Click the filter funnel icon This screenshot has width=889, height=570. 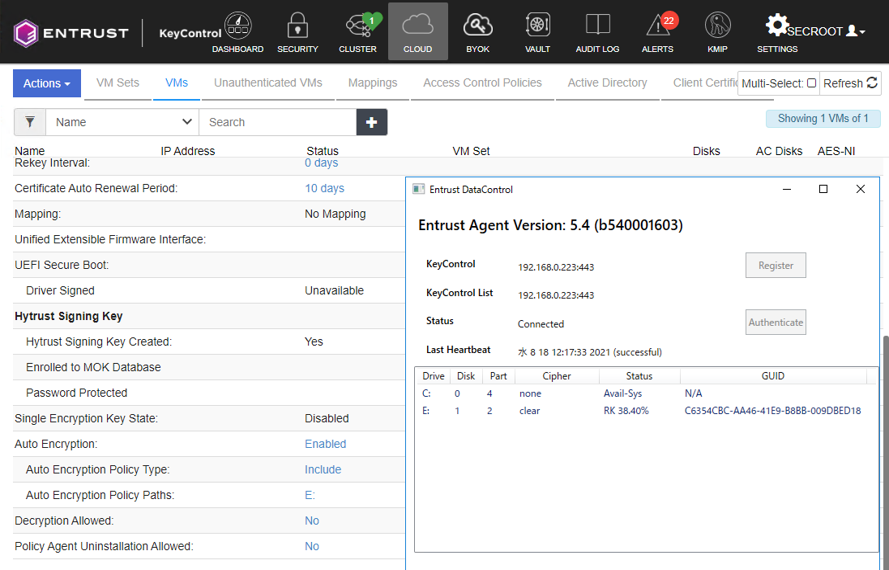click(29, 122)
